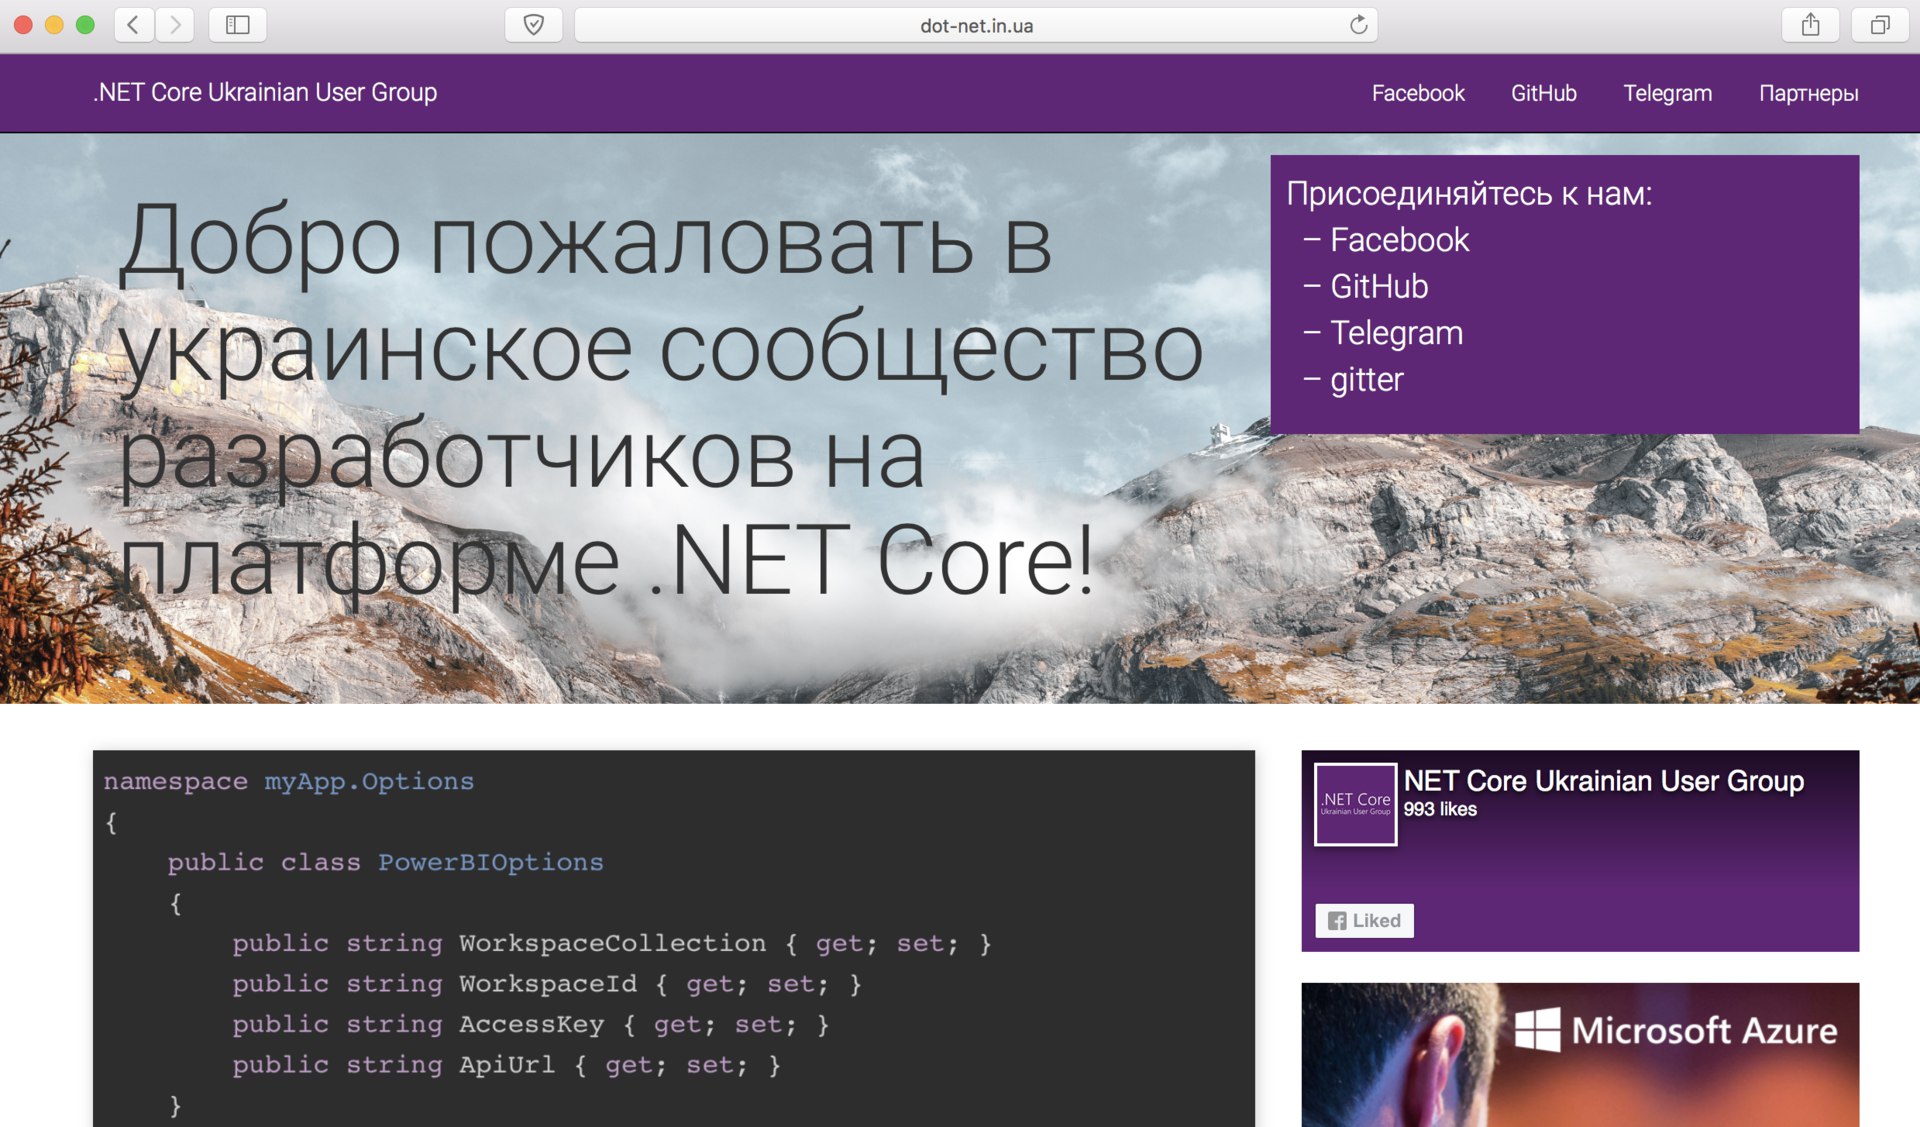The height and width of the screenshot is (1127, 1920).
Task: Go back with the Safari back arrow
Action: [x=134, y=25]
